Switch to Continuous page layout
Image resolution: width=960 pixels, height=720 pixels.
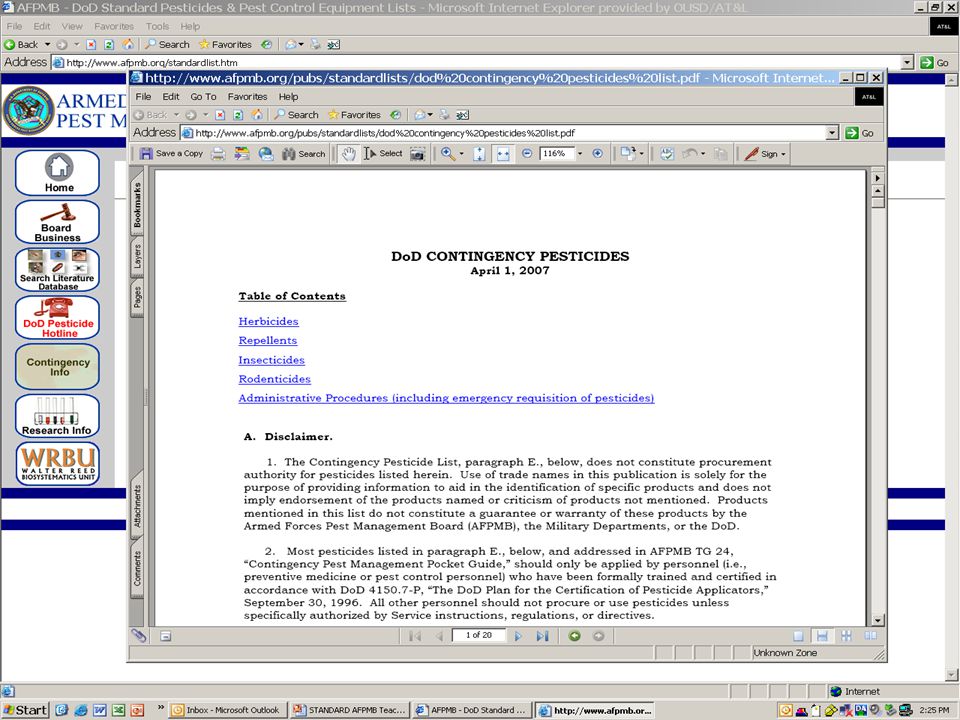[x=822, y=636]
